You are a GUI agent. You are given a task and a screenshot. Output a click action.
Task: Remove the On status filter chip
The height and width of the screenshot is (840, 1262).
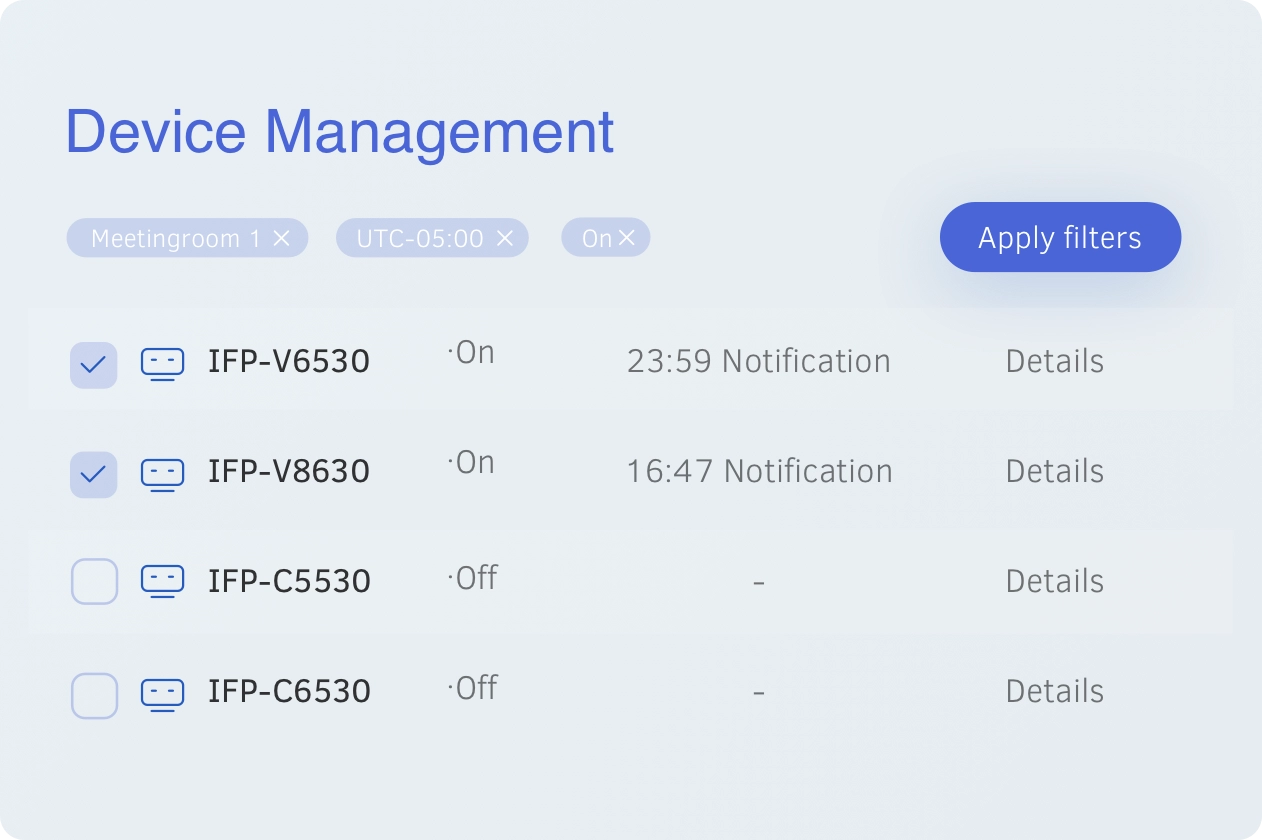626,238
